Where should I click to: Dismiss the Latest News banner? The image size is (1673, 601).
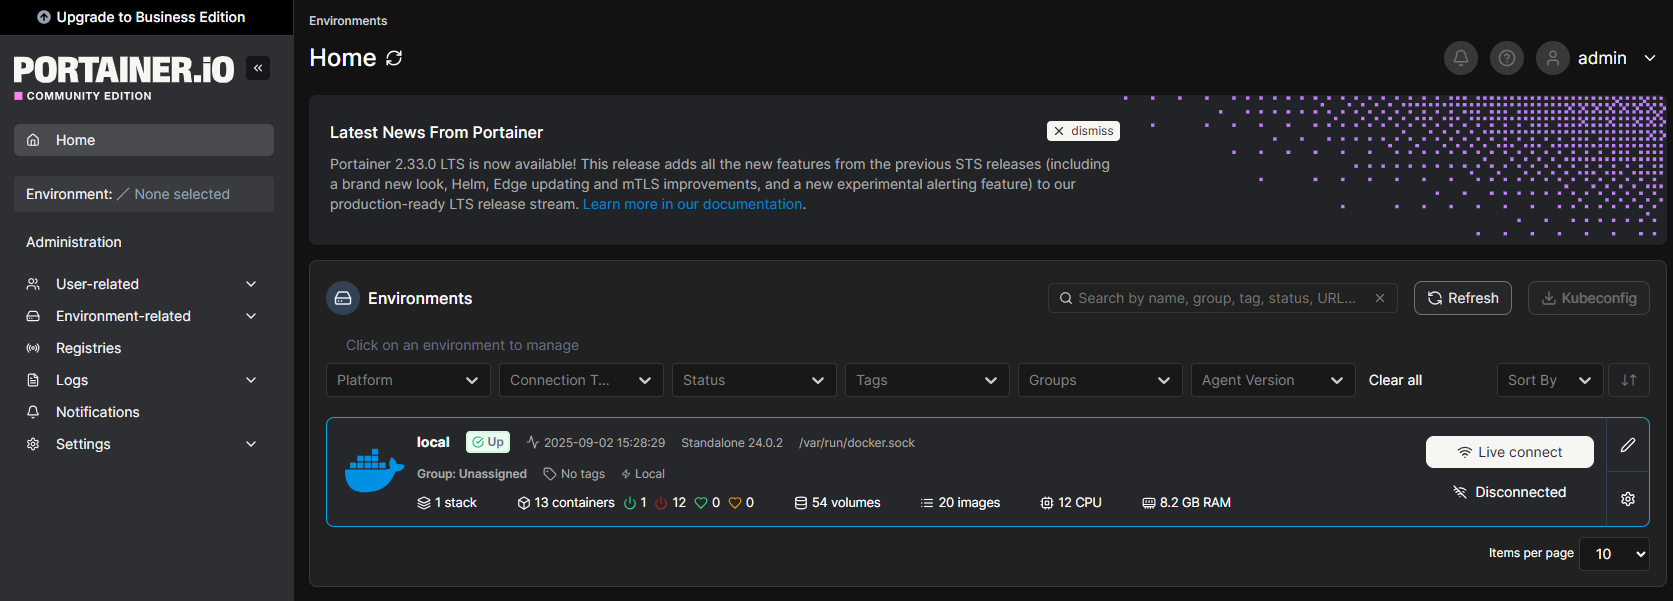[1083, 131]
